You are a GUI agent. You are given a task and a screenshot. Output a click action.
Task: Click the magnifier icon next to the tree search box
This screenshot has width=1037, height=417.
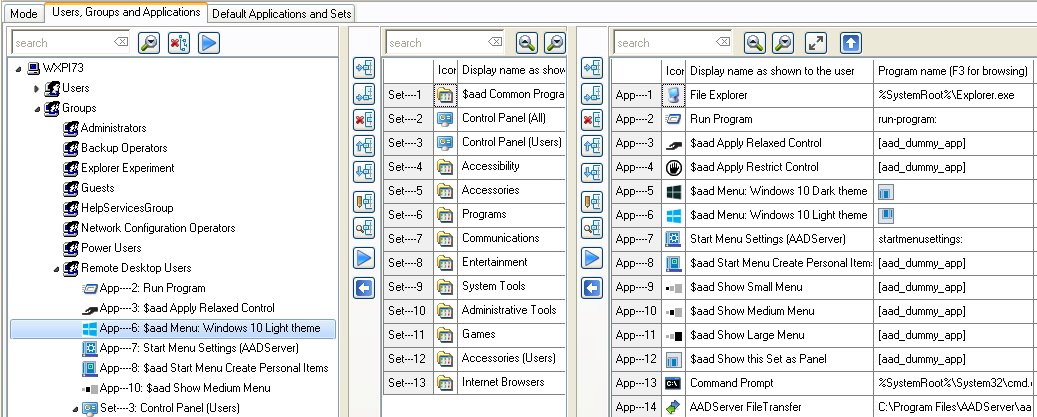point(148,43)
